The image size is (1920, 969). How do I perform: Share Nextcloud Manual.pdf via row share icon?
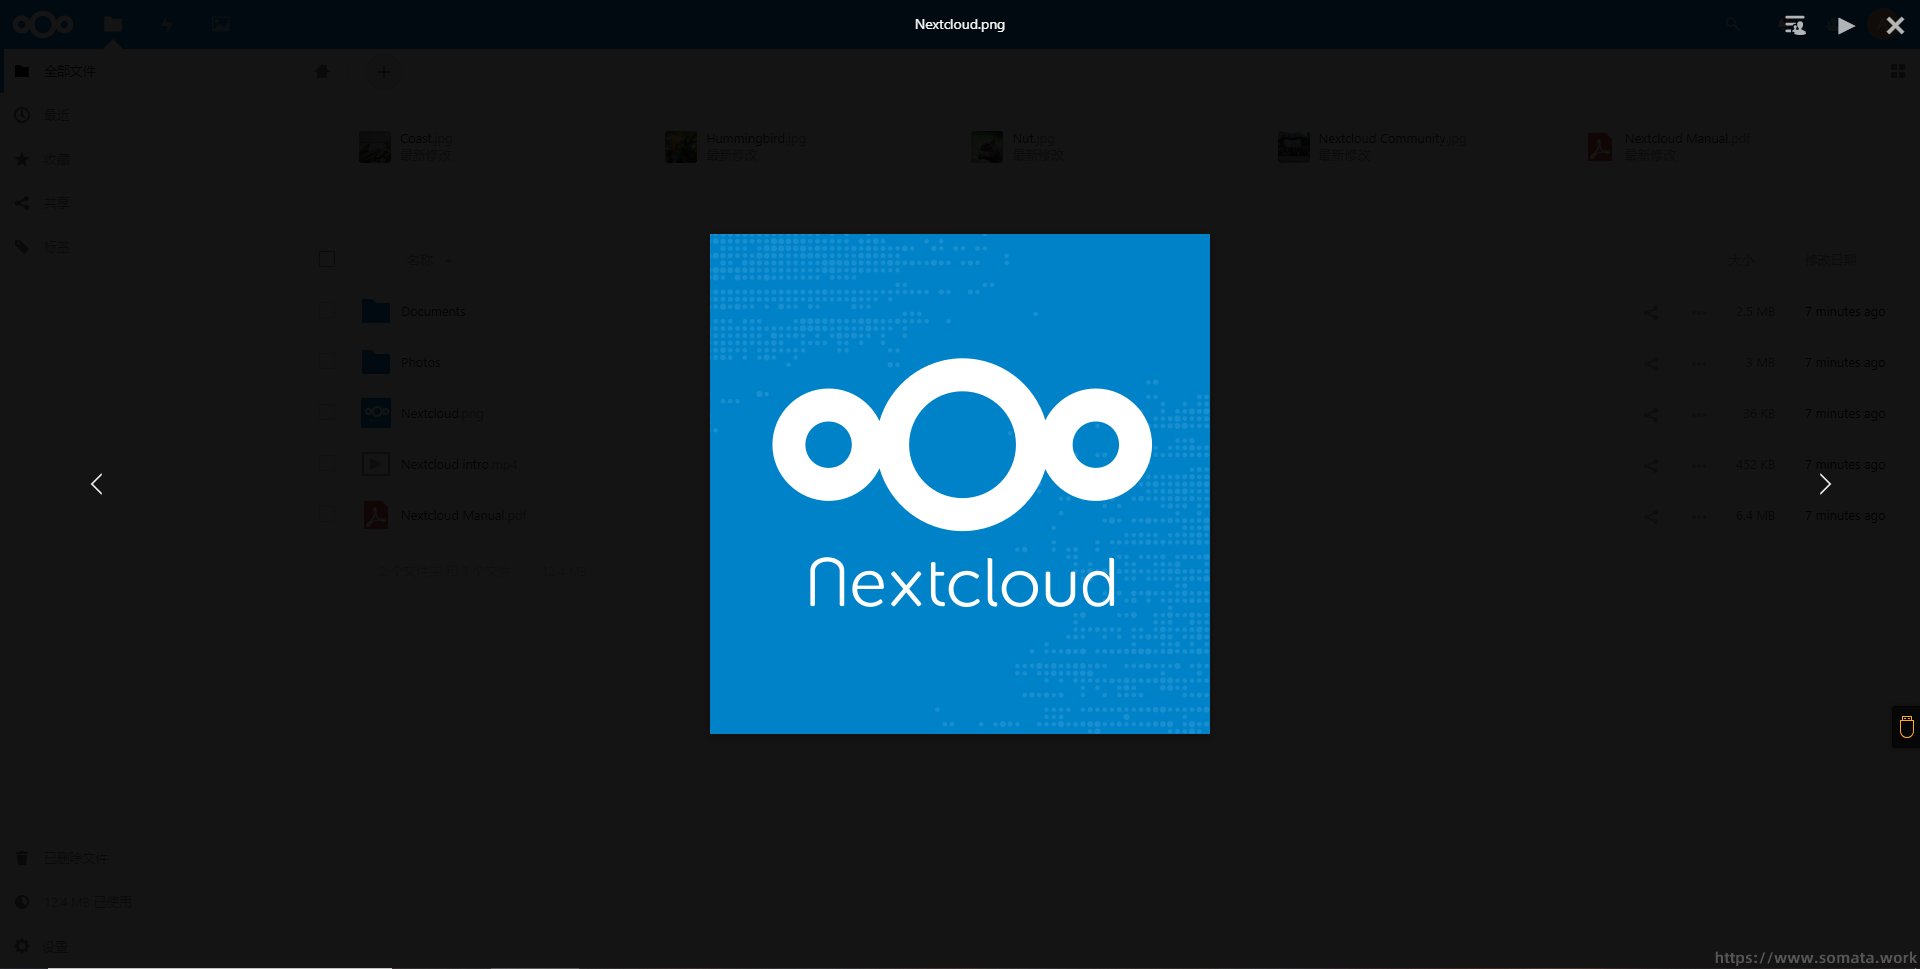1651,516
